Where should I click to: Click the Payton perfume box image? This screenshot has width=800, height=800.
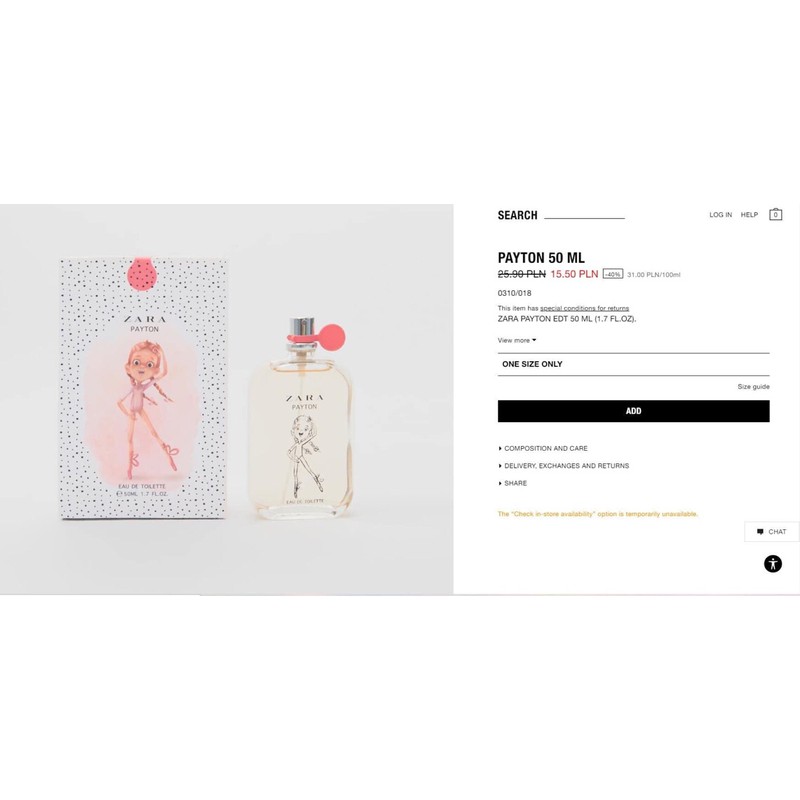143,388
